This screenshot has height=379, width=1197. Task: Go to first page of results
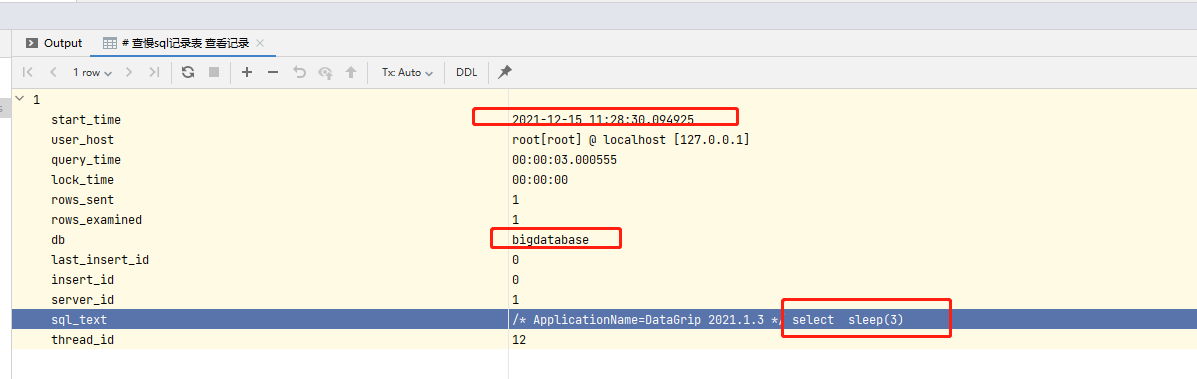point(28,73)
